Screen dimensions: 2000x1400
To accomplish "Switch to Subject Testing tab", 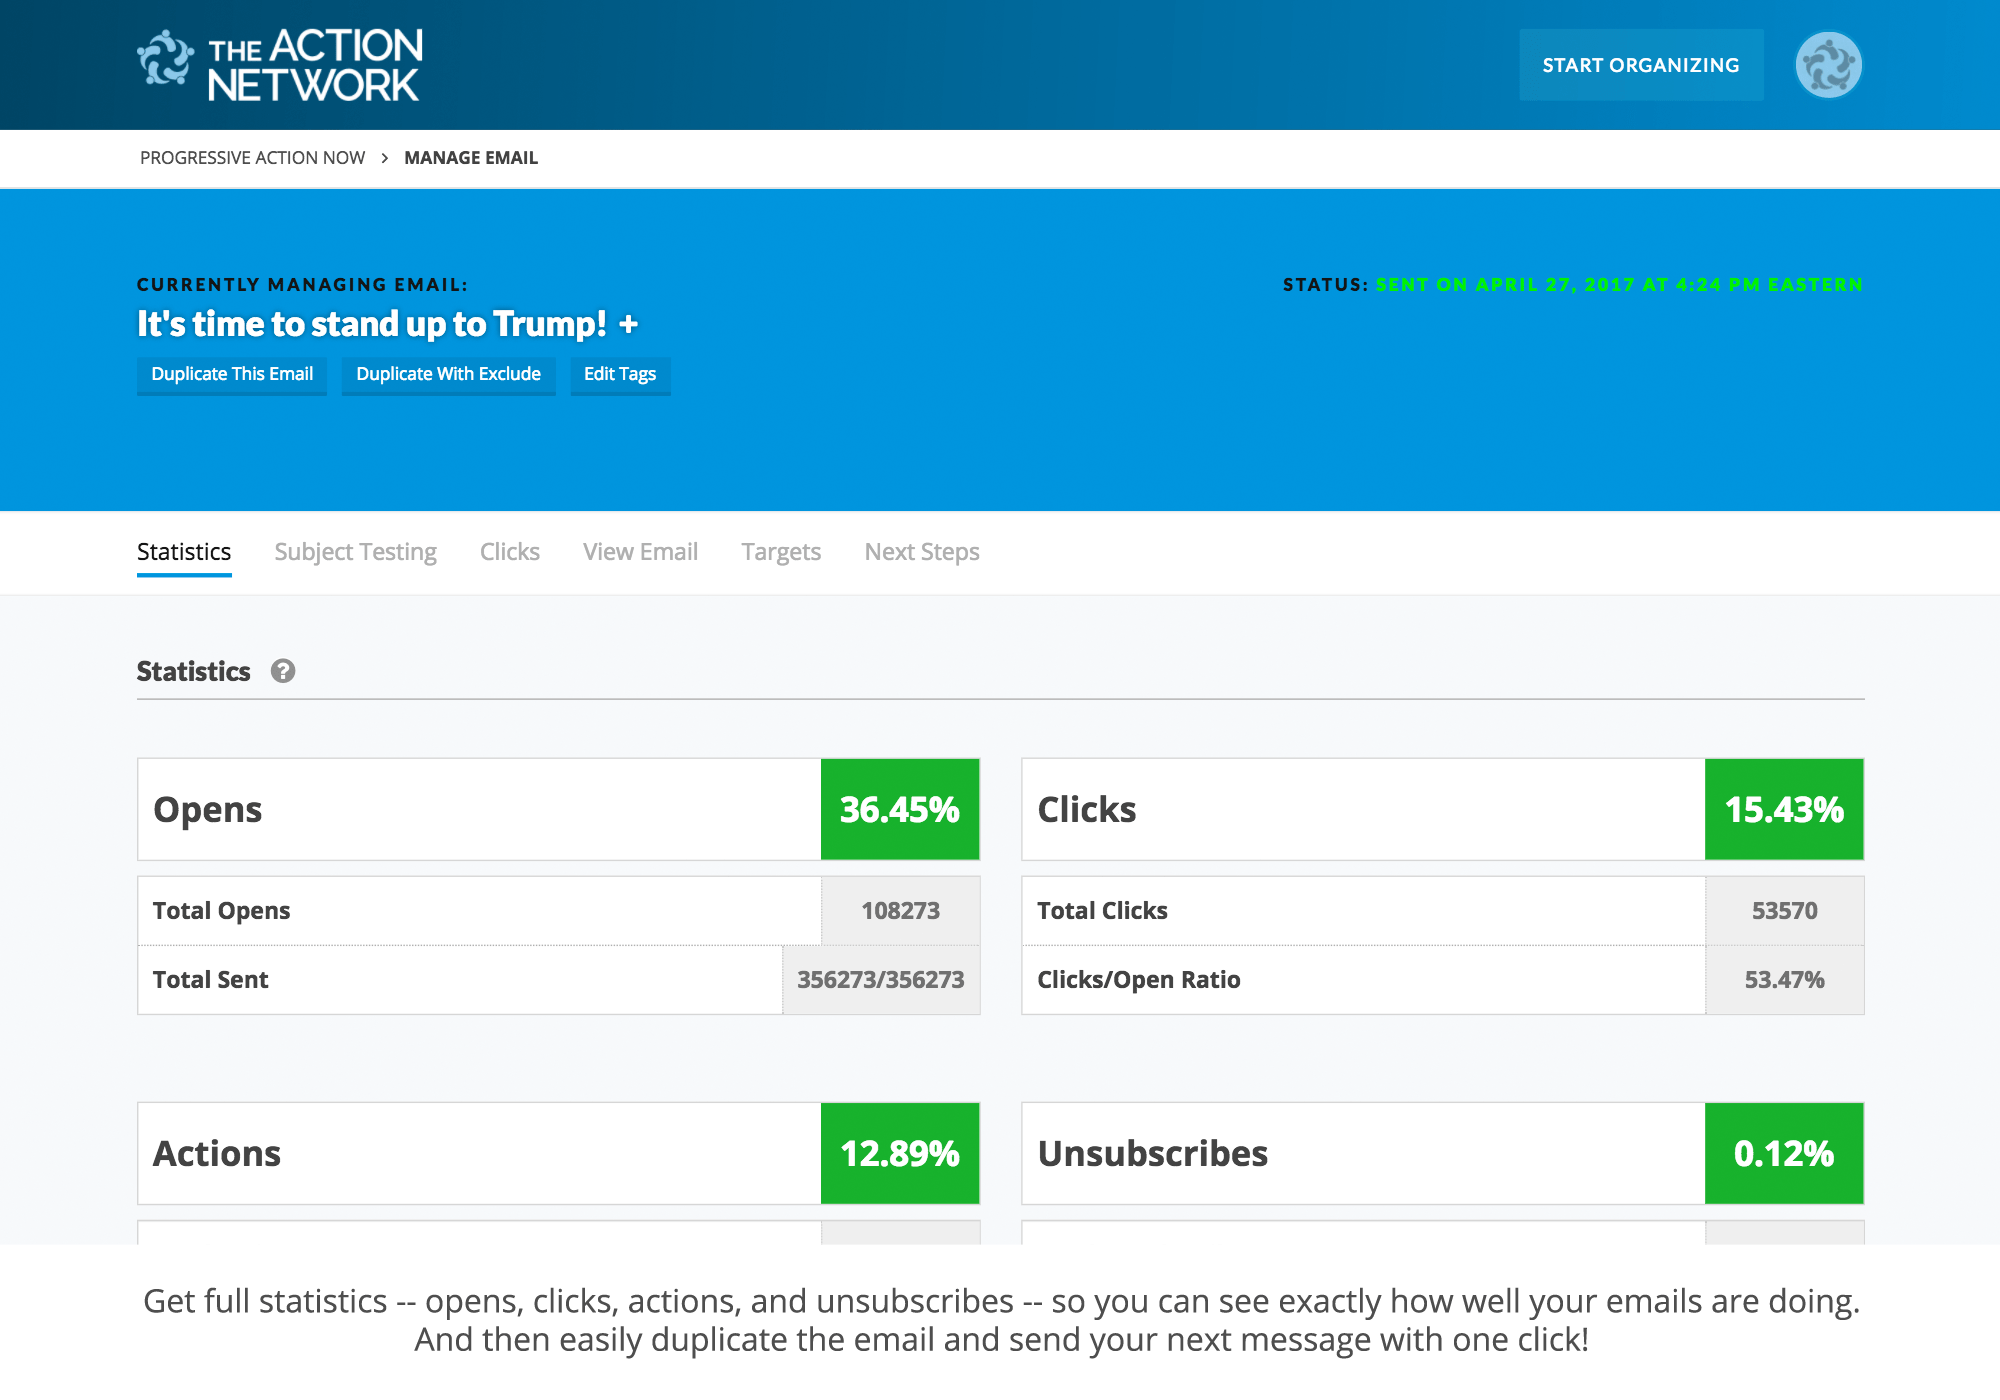I will pos(355,552).
